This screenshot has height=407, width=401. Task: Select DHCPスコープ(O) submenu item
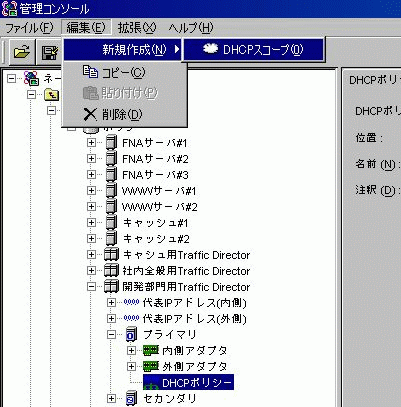(253, 50)
